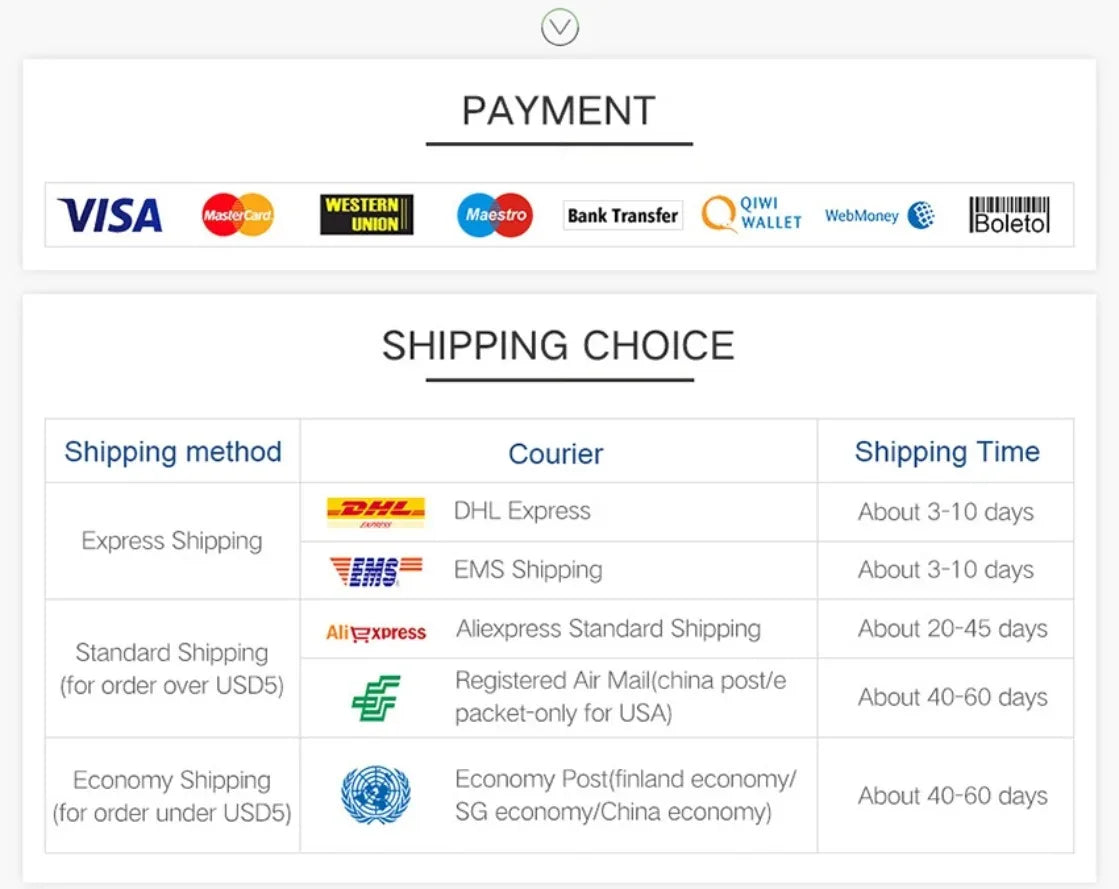Click the VISA payment logo

110,215
